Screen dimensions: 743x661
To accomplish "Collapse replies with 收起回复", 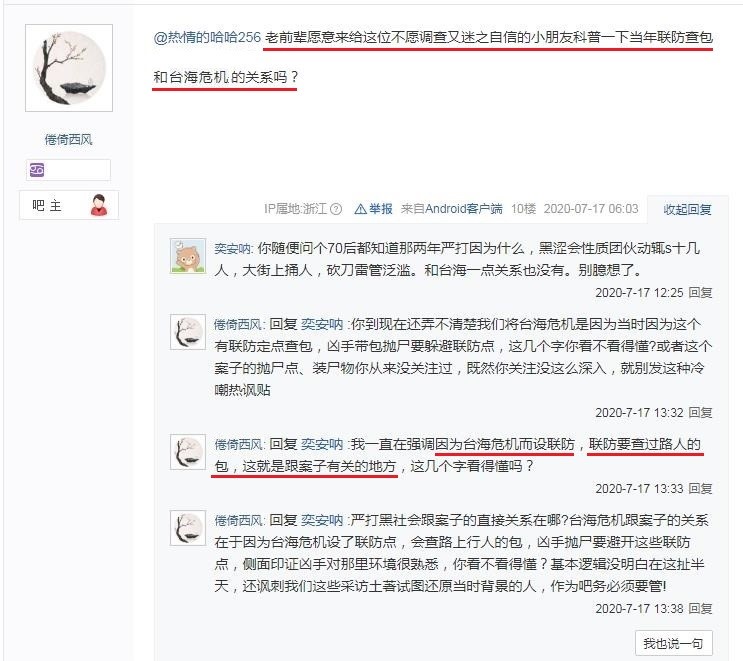I will [x=687, y=209].
